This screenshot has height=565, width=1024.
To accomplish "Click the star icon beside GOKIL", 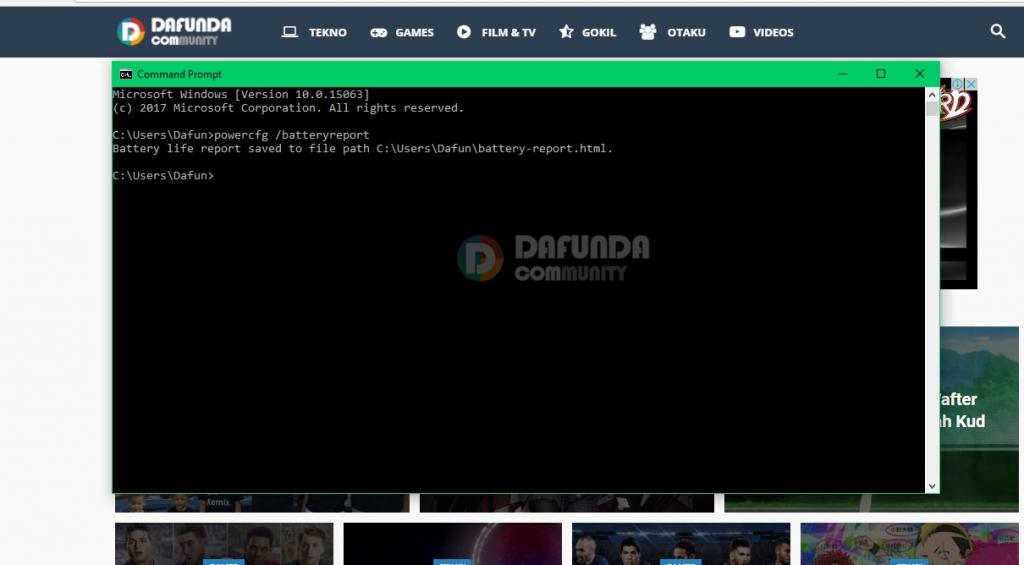I will point(566,32).
